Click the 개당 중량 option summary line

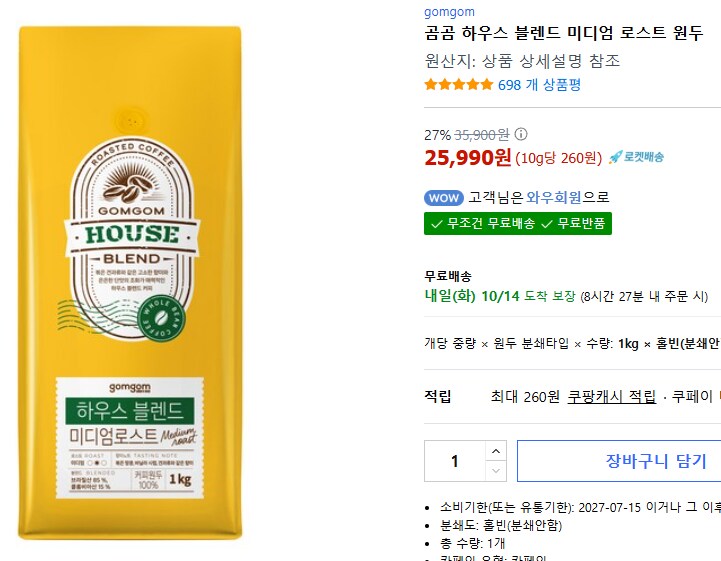coord(571,344)
